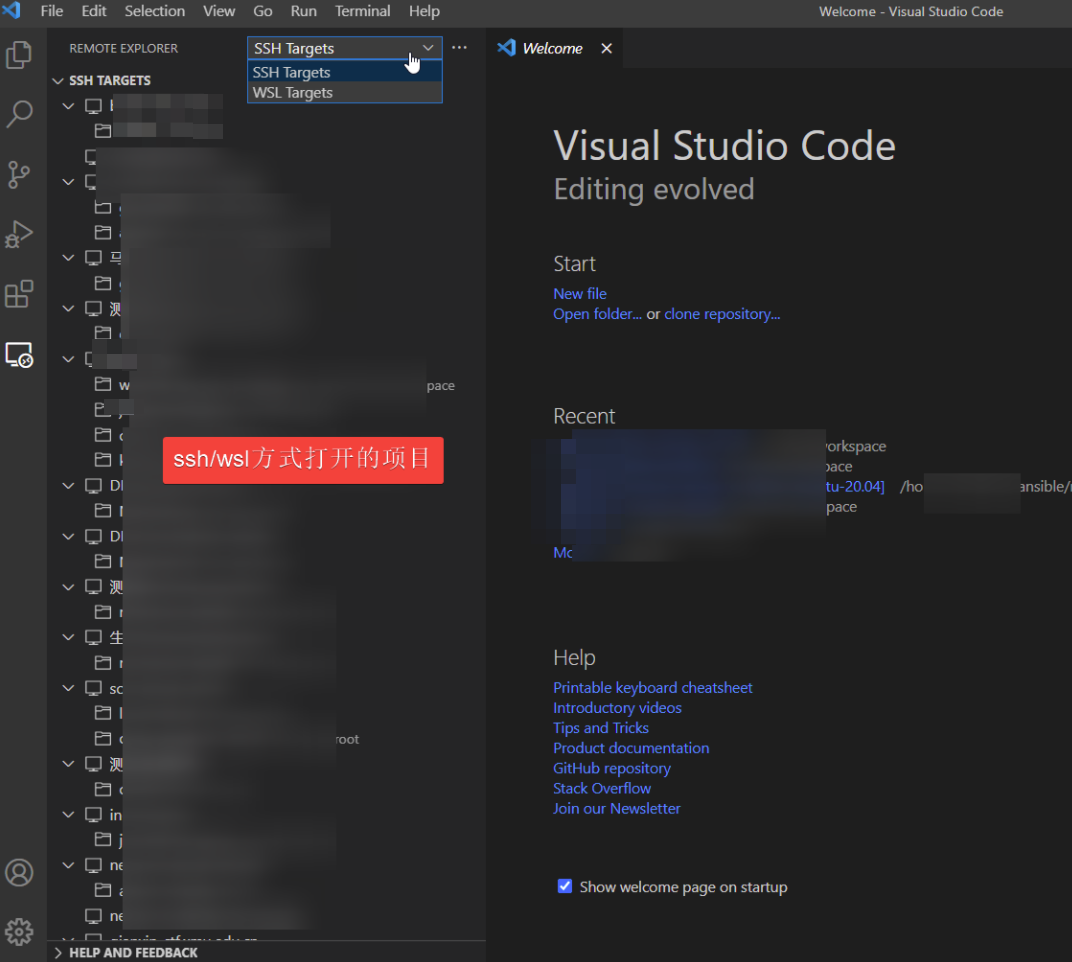Image resolution: width=1072 pixels, height=962 pixels.
Task: Select the Remote Explorer activity icon
Action: [x=19, y=355]
